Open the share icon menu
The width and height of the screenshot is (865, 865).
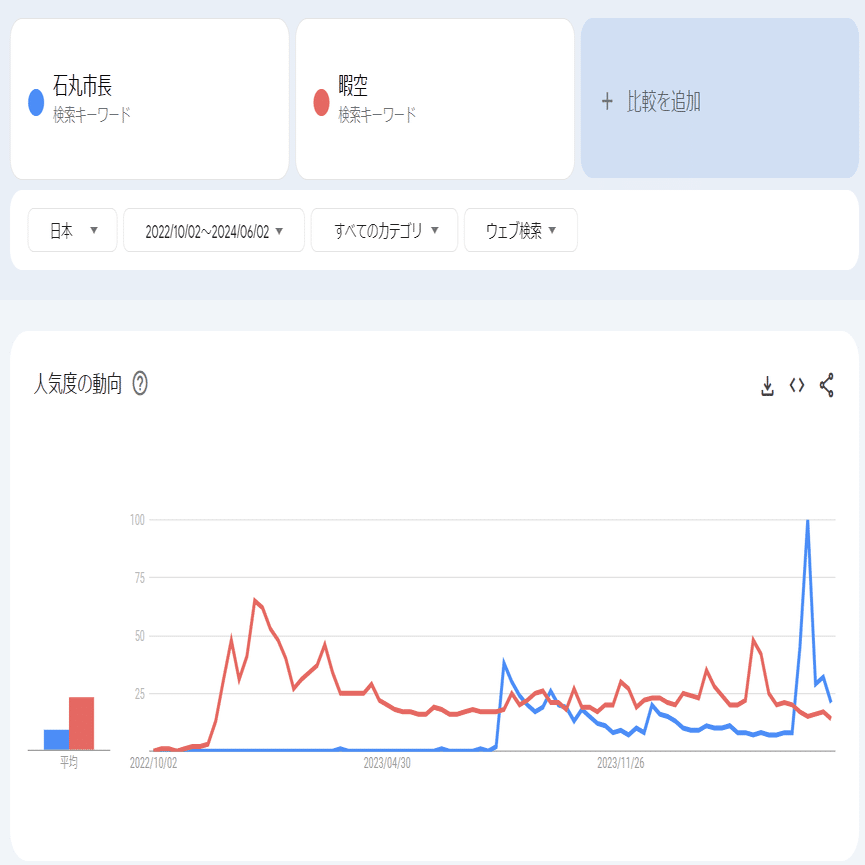pos(827,386)
